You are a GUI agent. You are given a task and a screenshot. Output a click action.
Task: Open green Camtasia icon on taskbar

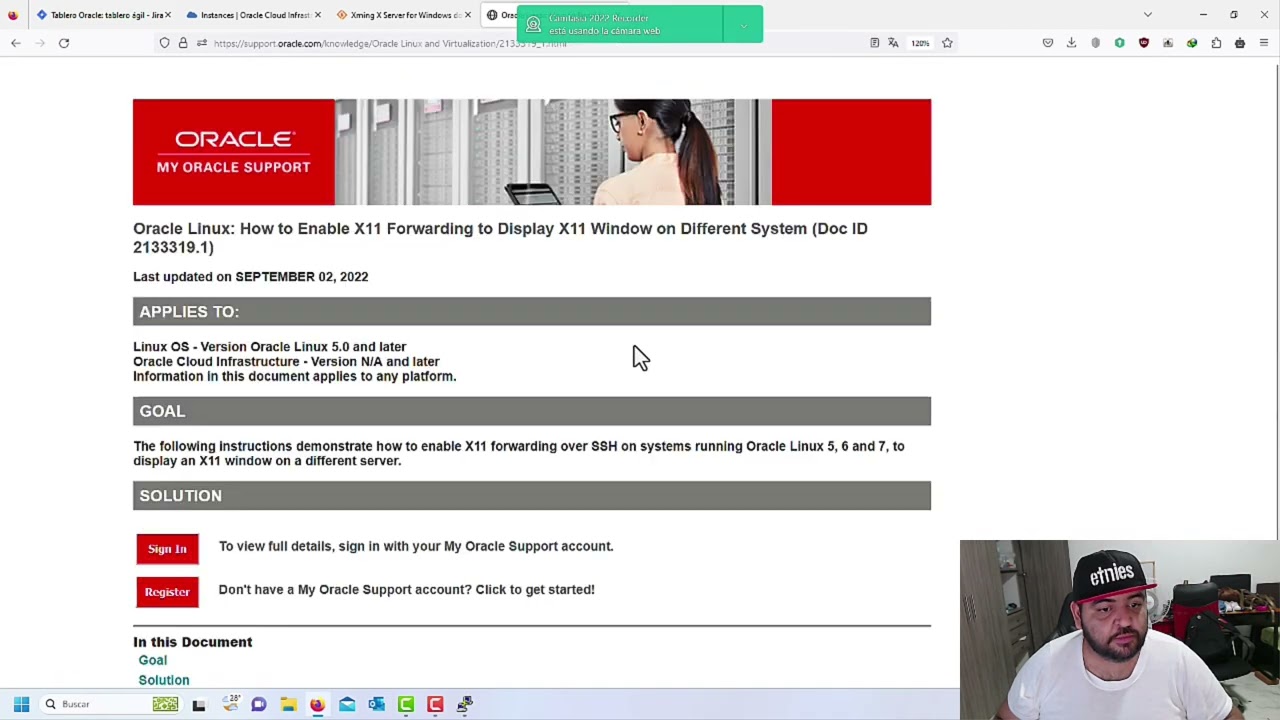(x=406, y=704)
